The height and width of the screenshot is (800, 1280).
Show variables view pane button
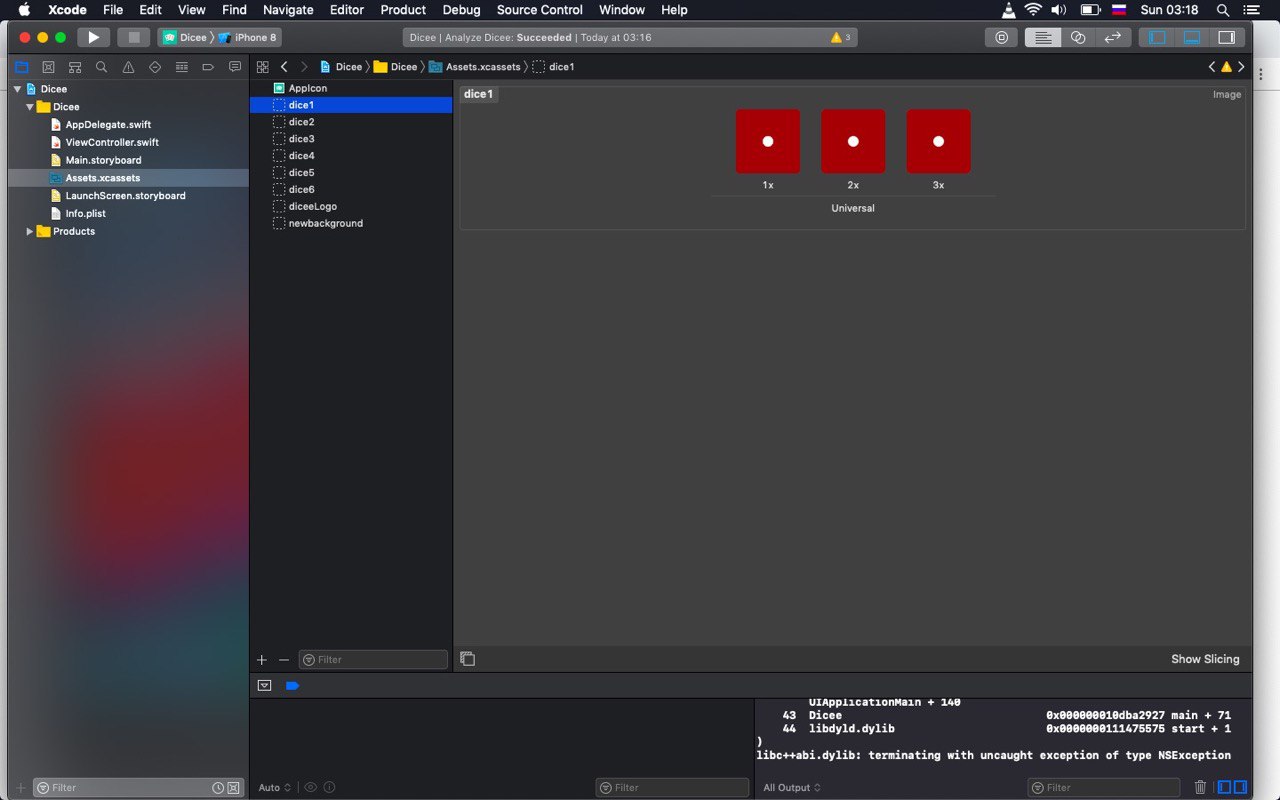(1225, 787)
